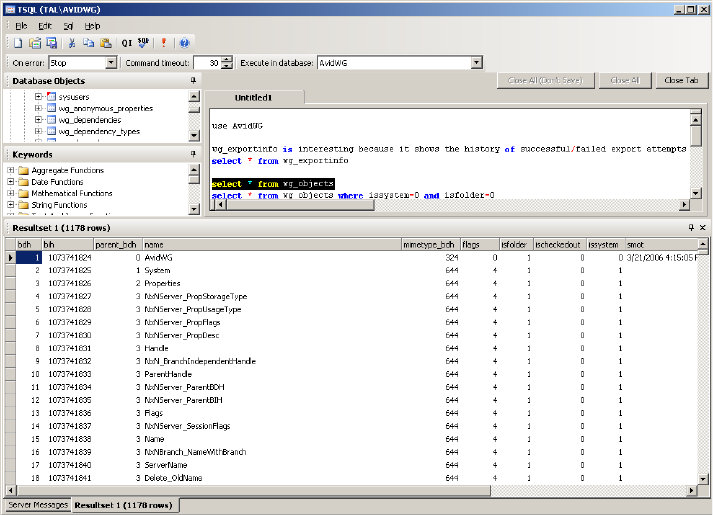Increase the Command timeout value
Screen dimensions: 713x515
[x=227, y=60]
